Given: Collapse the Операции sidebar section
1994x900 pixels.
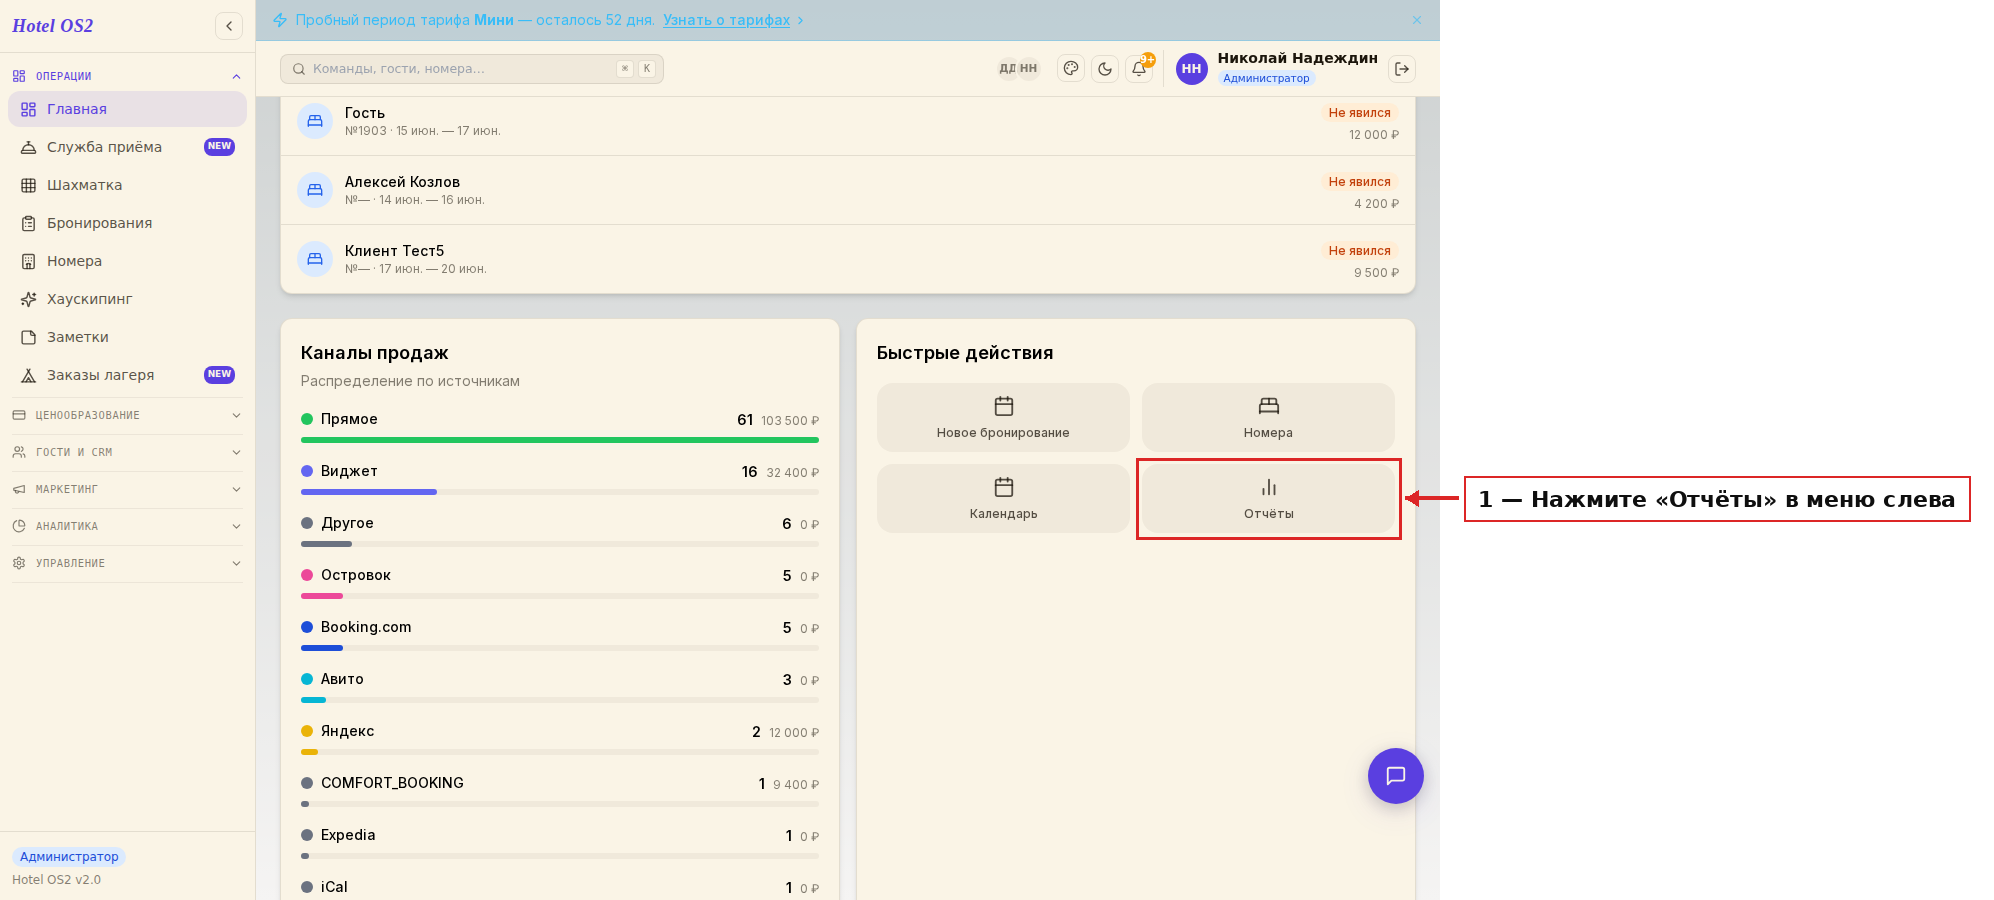Looking at the screenshot, I should [127, 76].
